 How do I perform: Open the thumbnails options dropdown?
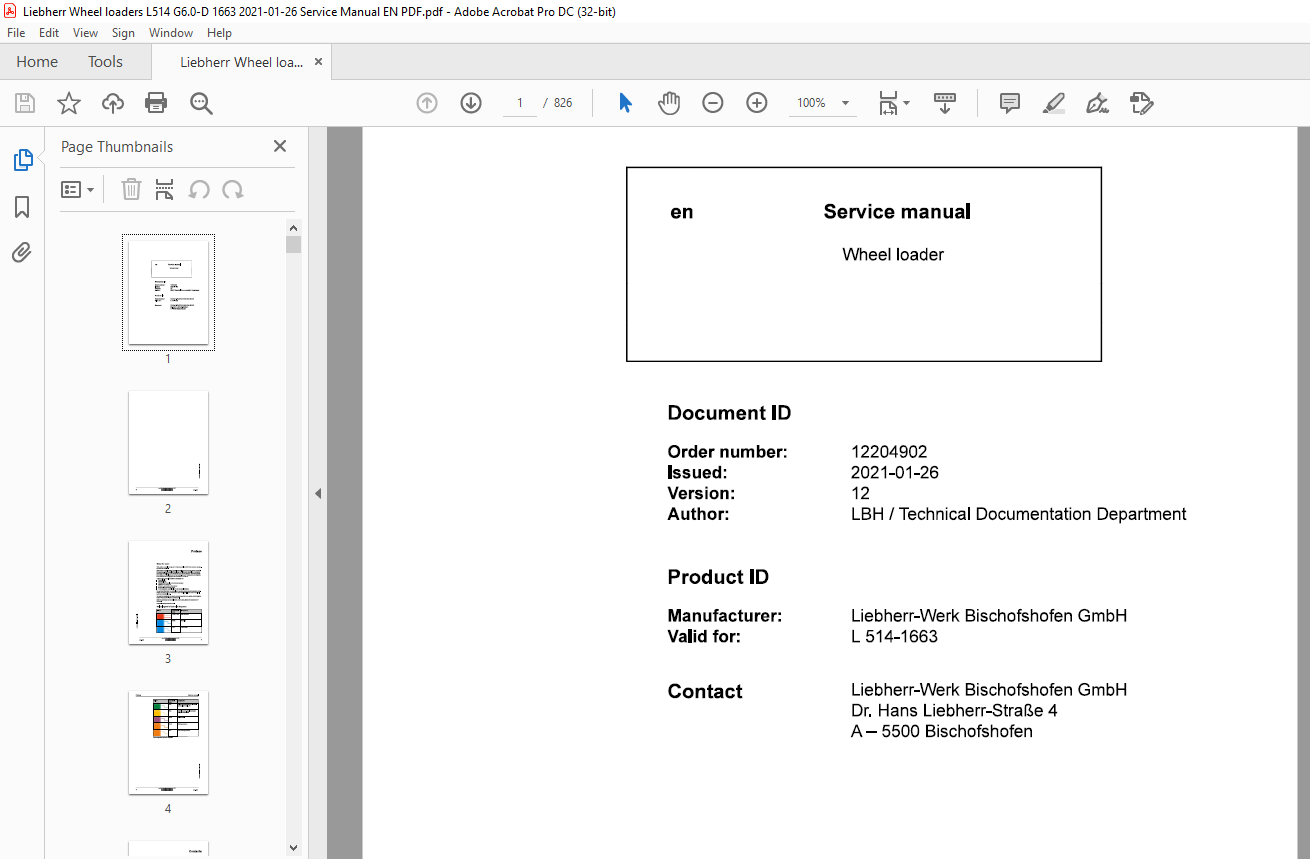pos(78,189)
